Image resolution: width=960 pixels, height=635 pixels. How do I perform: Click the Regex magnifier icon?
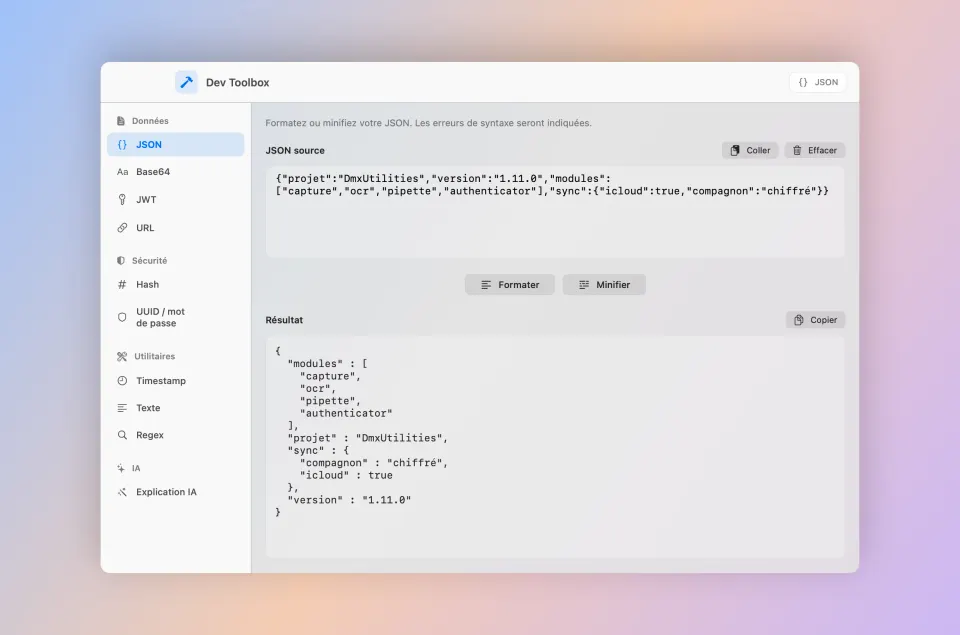tap(122, 435)
